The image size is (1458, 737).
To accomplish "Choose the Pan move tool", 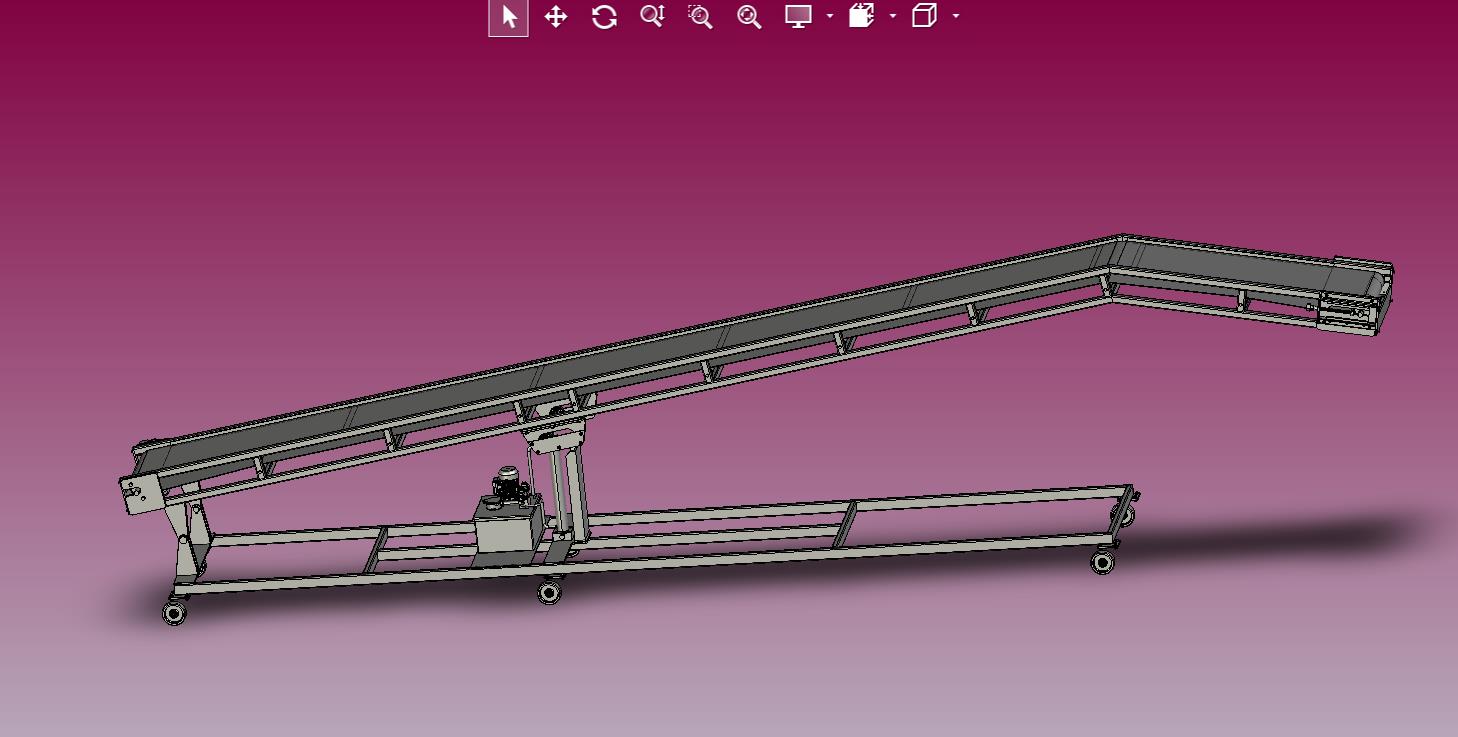I will coord(556,17).
